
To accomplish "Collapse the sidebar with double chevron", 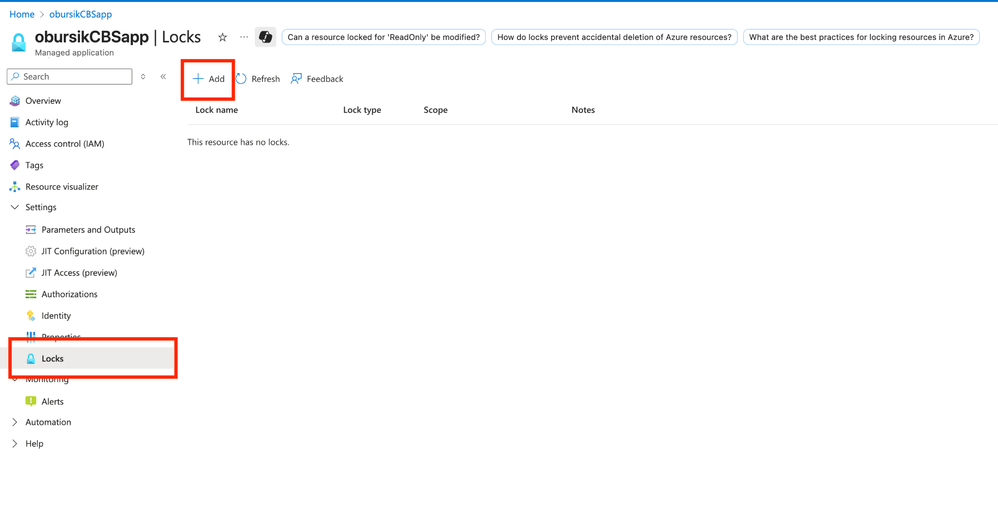I will tap(163, 77).
